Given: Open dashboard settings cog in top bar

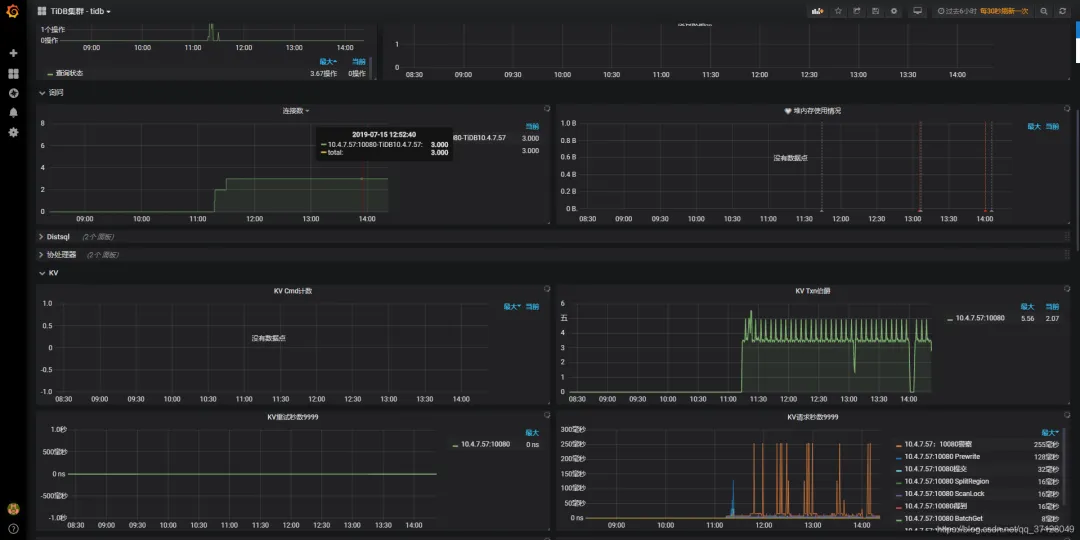Looking at the screenshot, I should 894,11.
